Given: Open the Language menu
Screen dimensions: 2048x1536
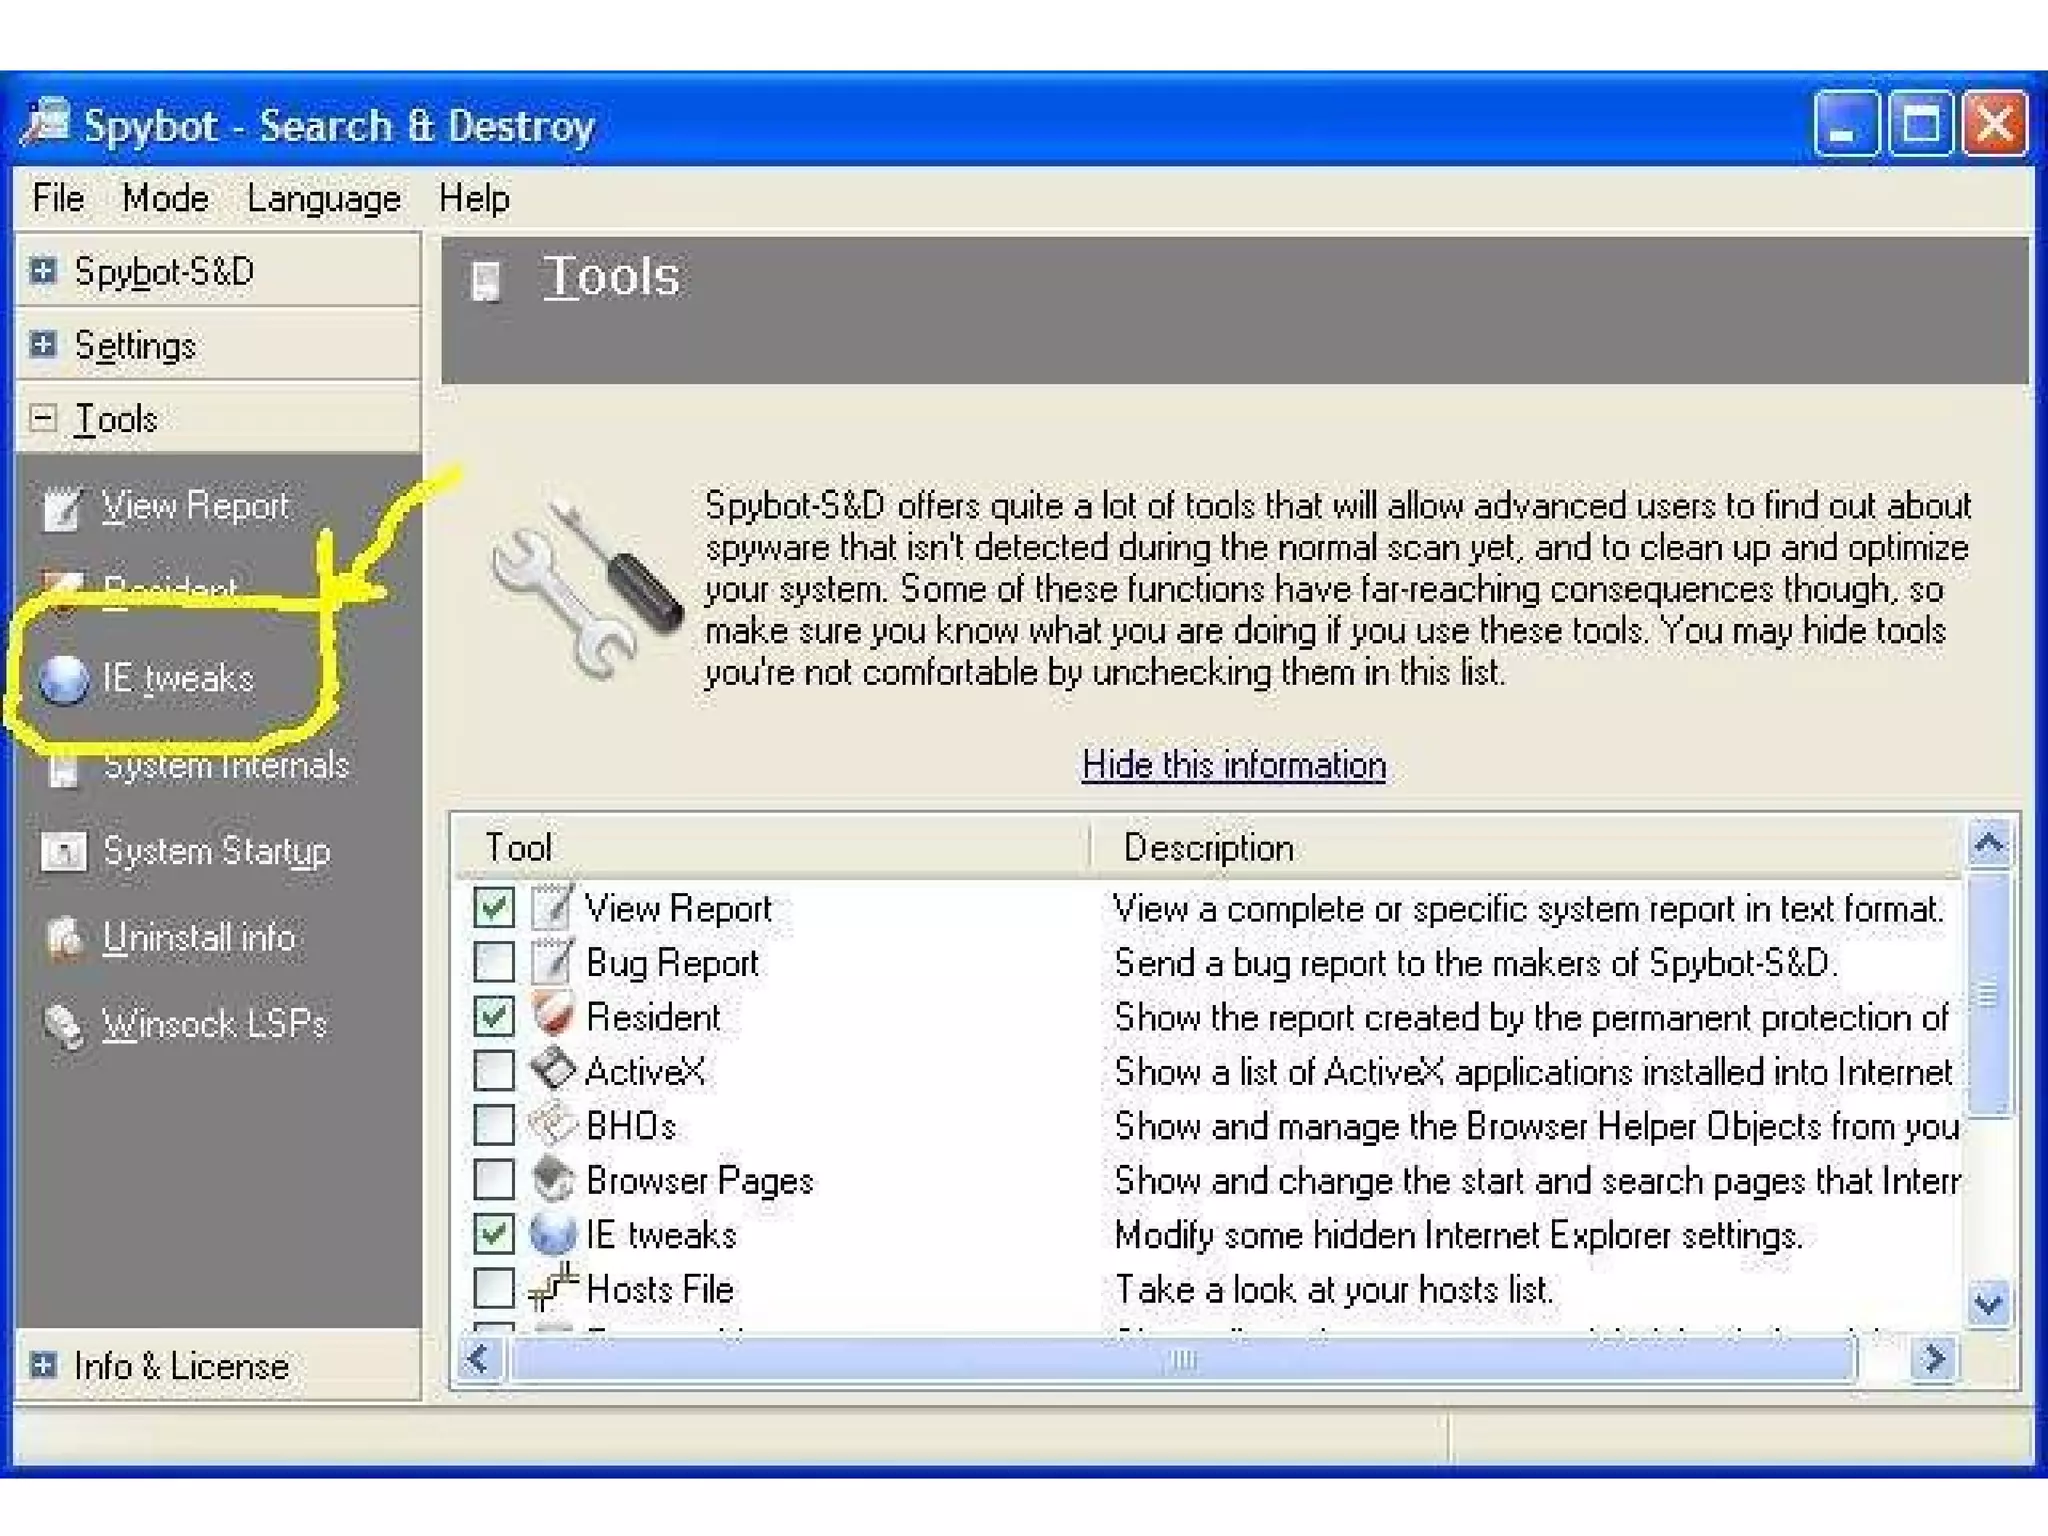Looking at the screenshot, I should point(323,198).
